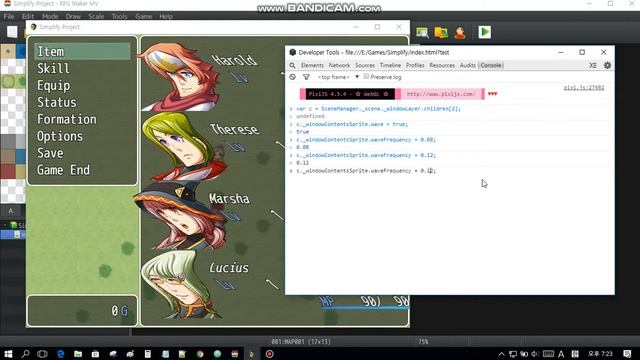Open Task View on the taskbar

(42, 354)
